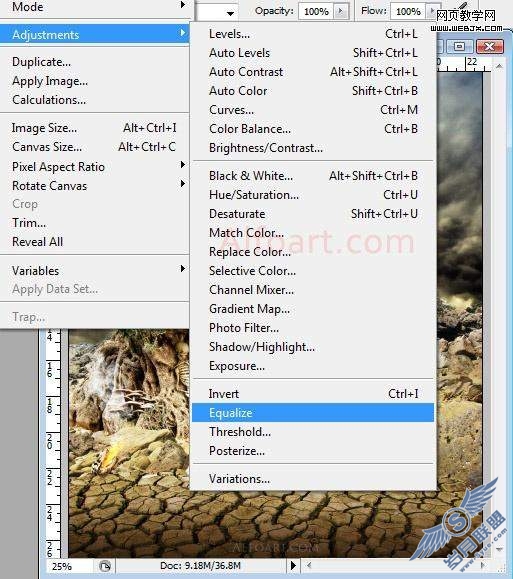Click the horizontal scrollbar left arrow
Image resolution: width=513 pixels, height=579 pixels.
(x=309, y=565)
